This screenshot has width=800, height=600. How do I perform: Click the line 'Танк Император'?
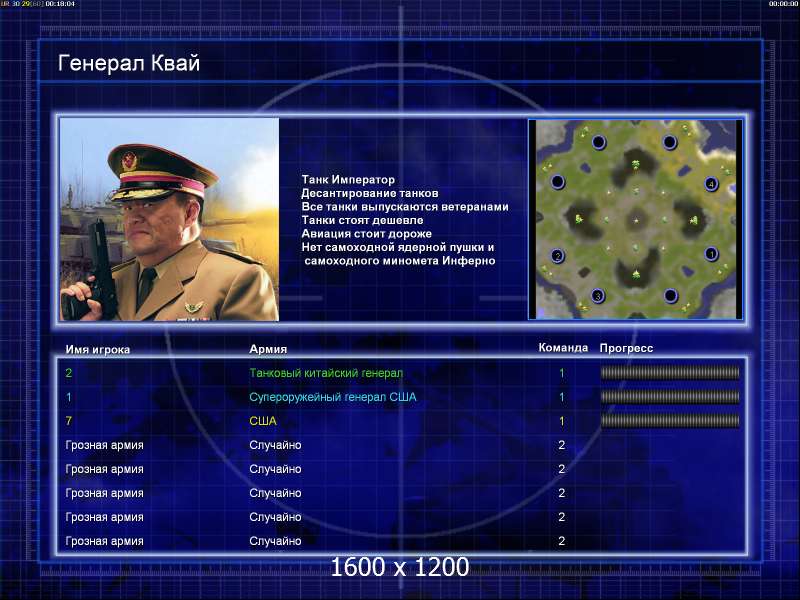click(x=348, y=180)
